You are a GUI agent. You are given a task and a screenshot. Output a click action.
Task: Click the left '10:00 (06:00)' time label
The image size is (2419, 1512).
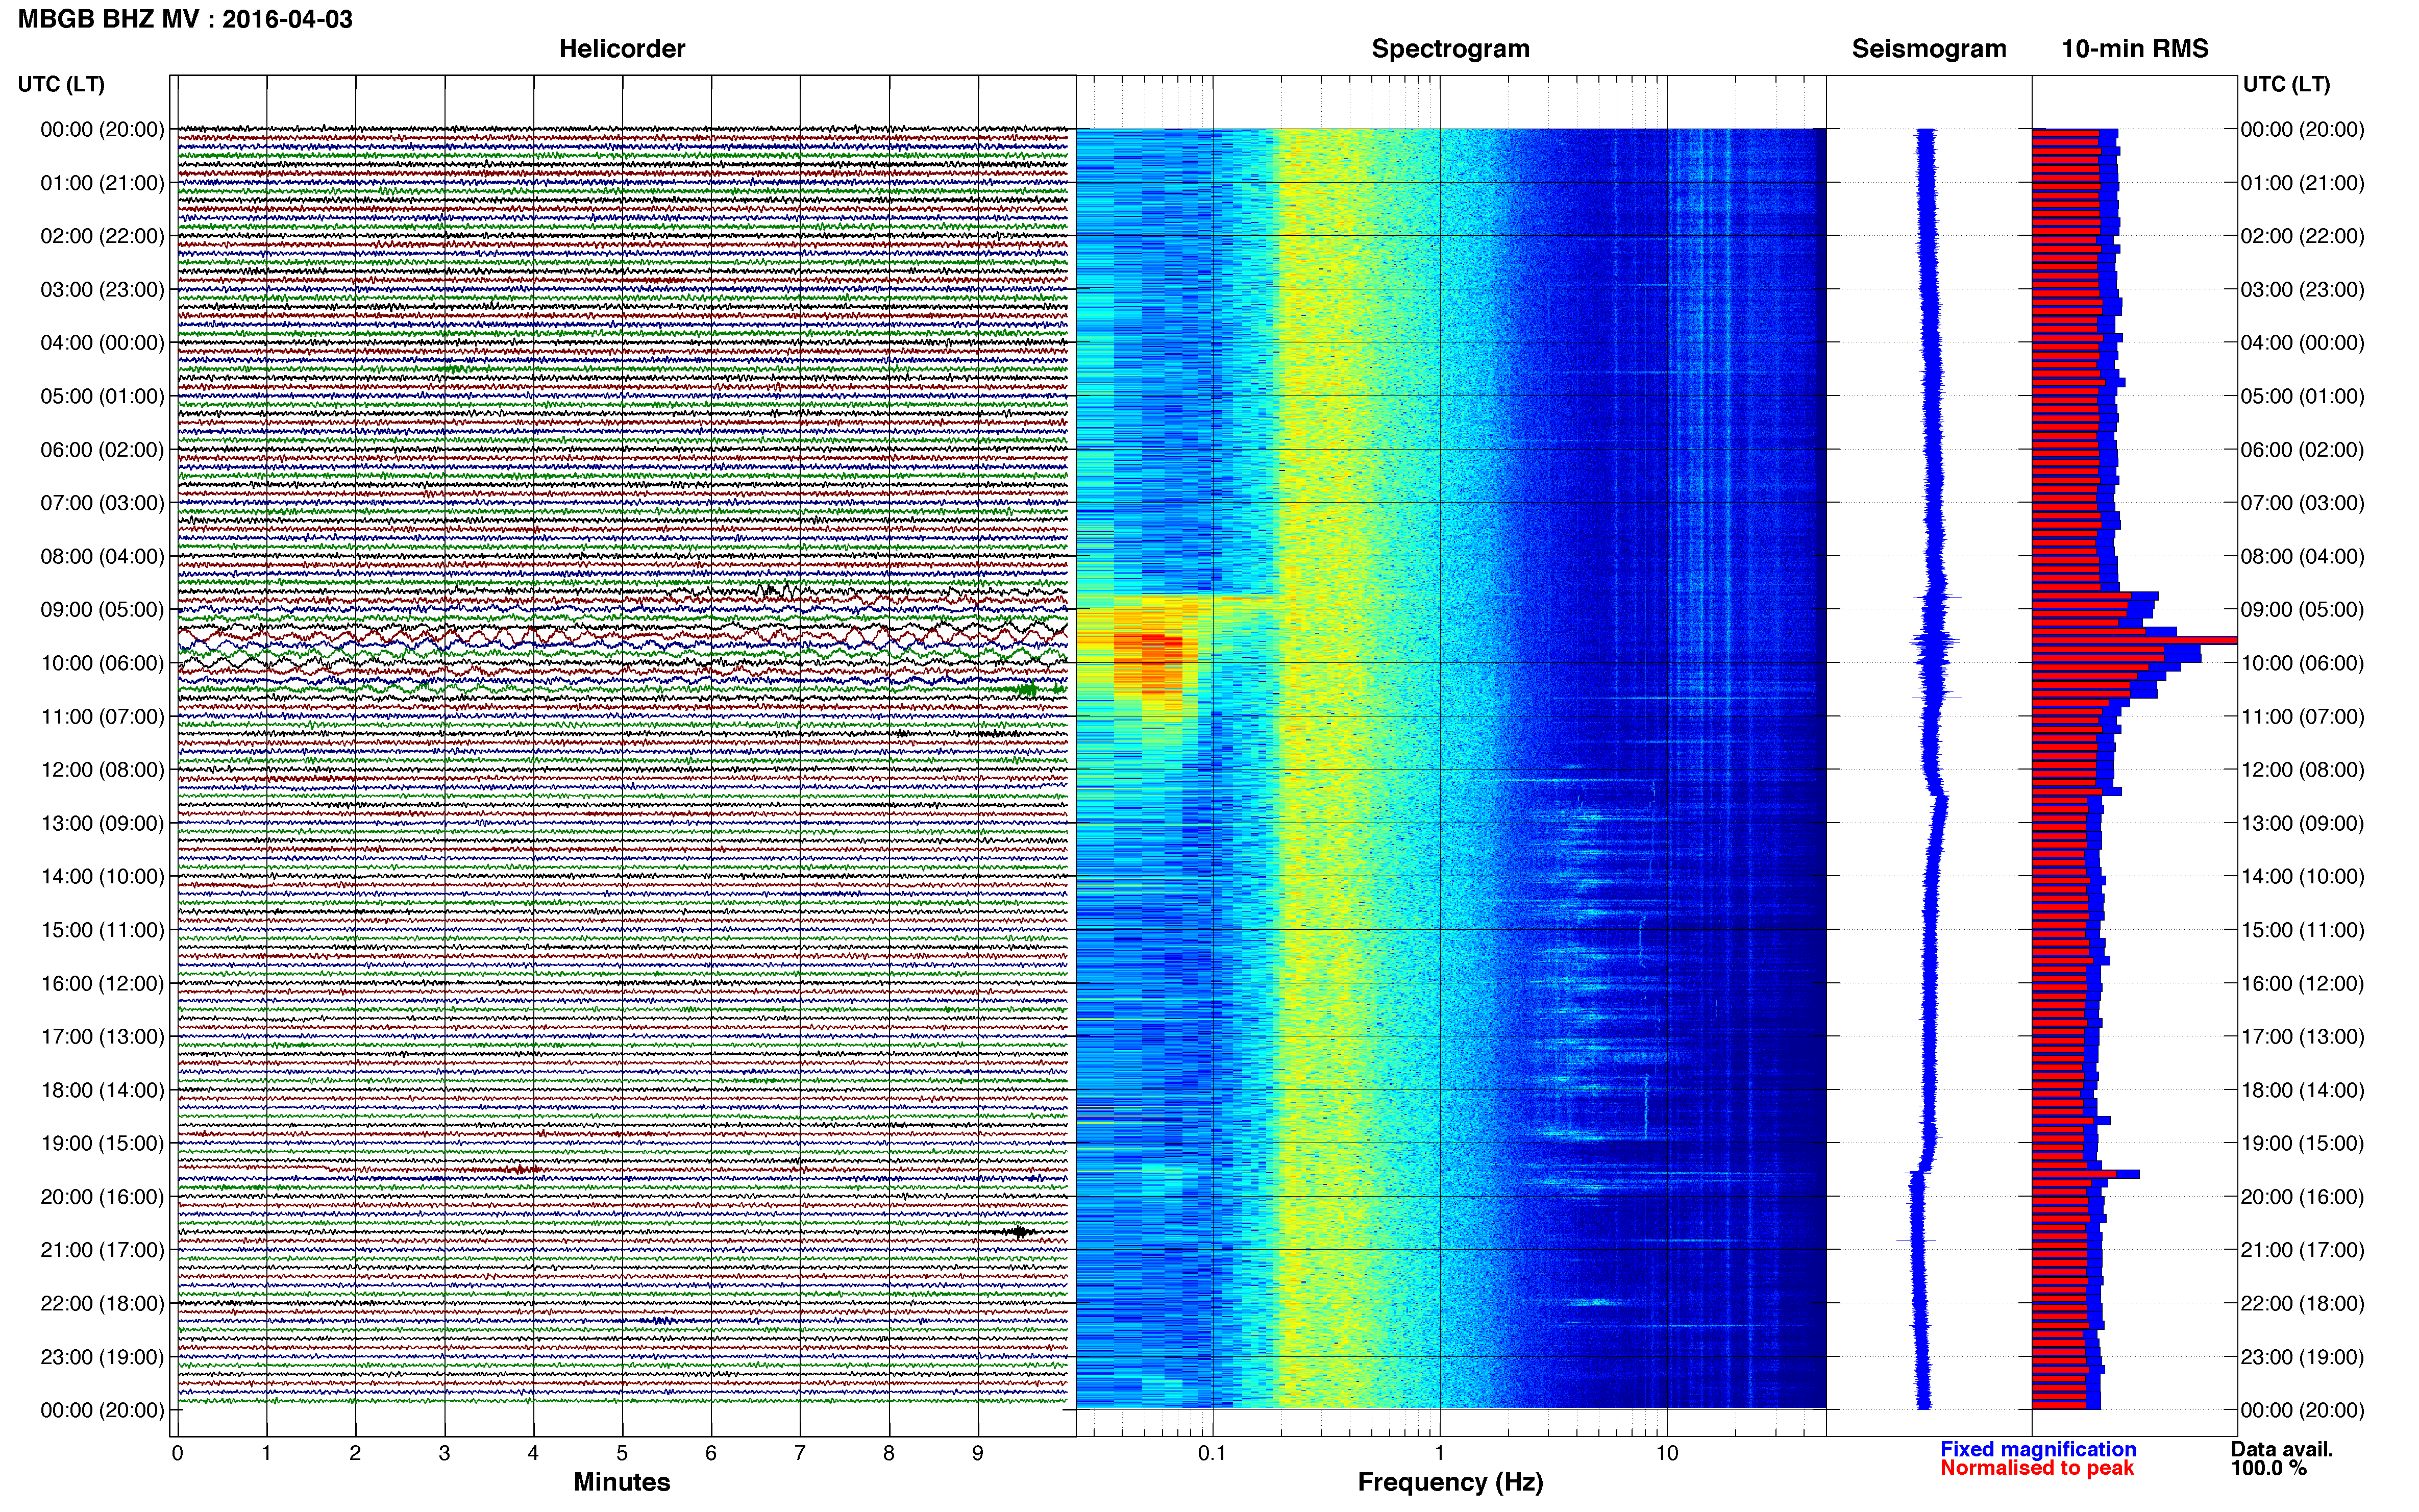coord(102,663)
